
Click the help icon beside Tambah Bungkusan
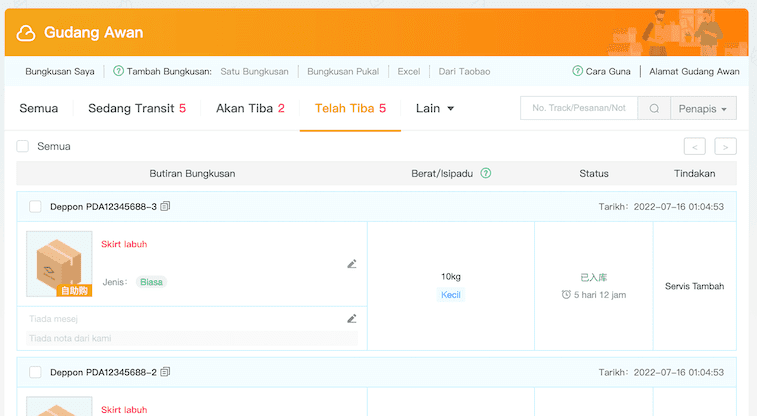tap(118, 71)
